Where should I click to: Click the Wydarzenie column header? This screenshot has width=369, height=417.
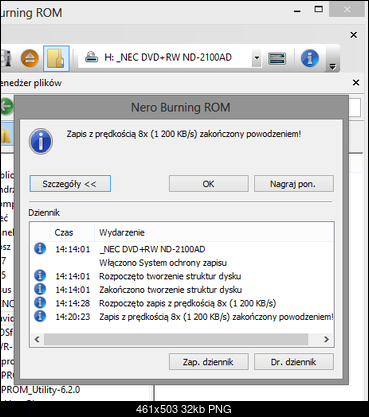coord(213,232)
